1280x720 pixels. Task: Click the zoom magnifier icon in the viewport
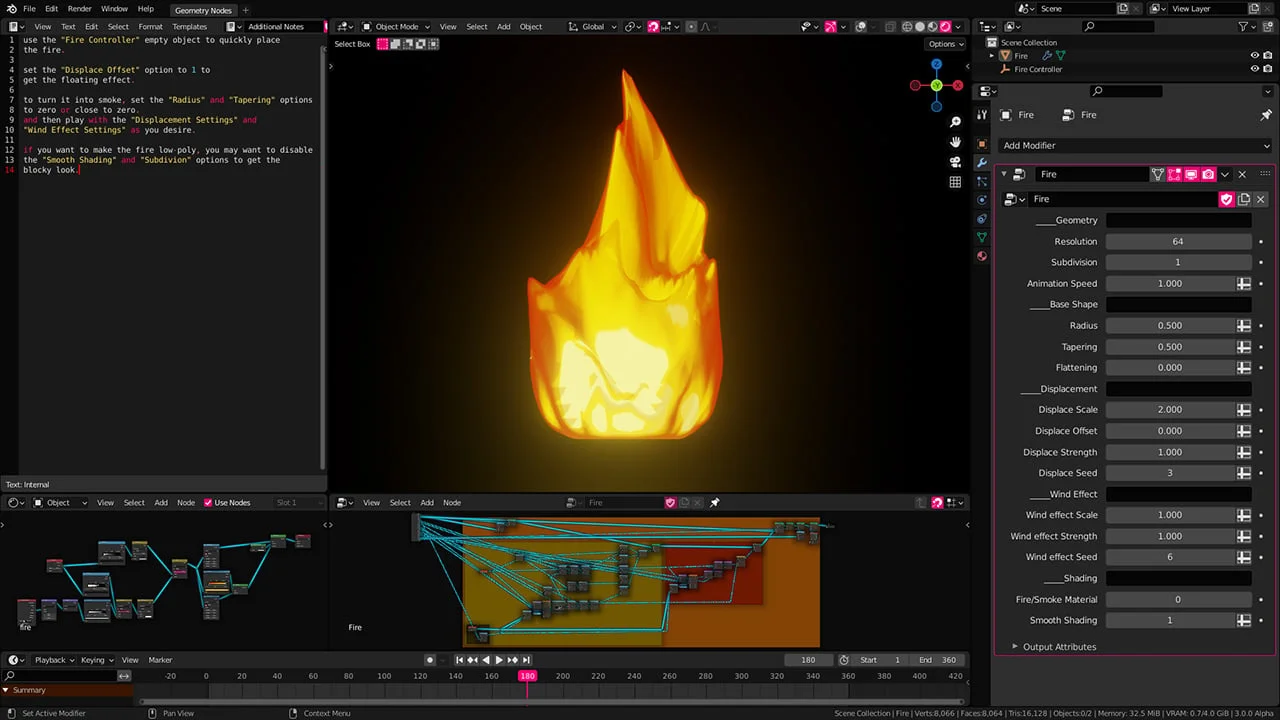tap(954, 121)
